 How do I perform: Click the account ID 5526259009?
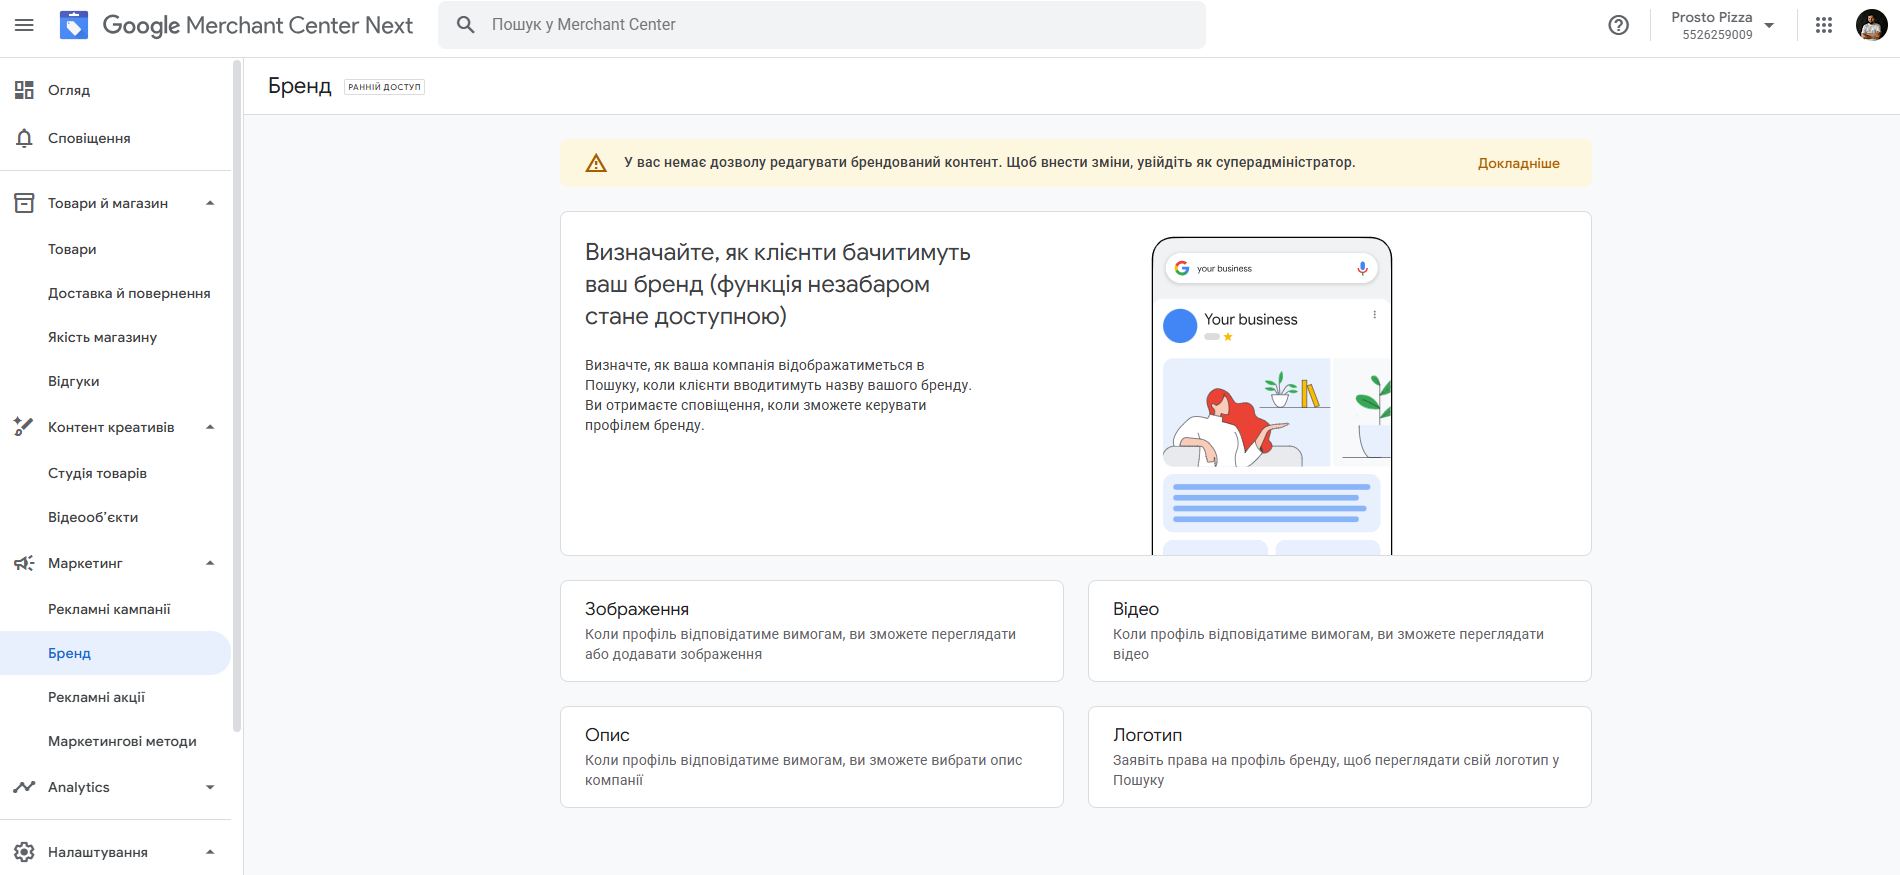click(x=1717, y=35)
